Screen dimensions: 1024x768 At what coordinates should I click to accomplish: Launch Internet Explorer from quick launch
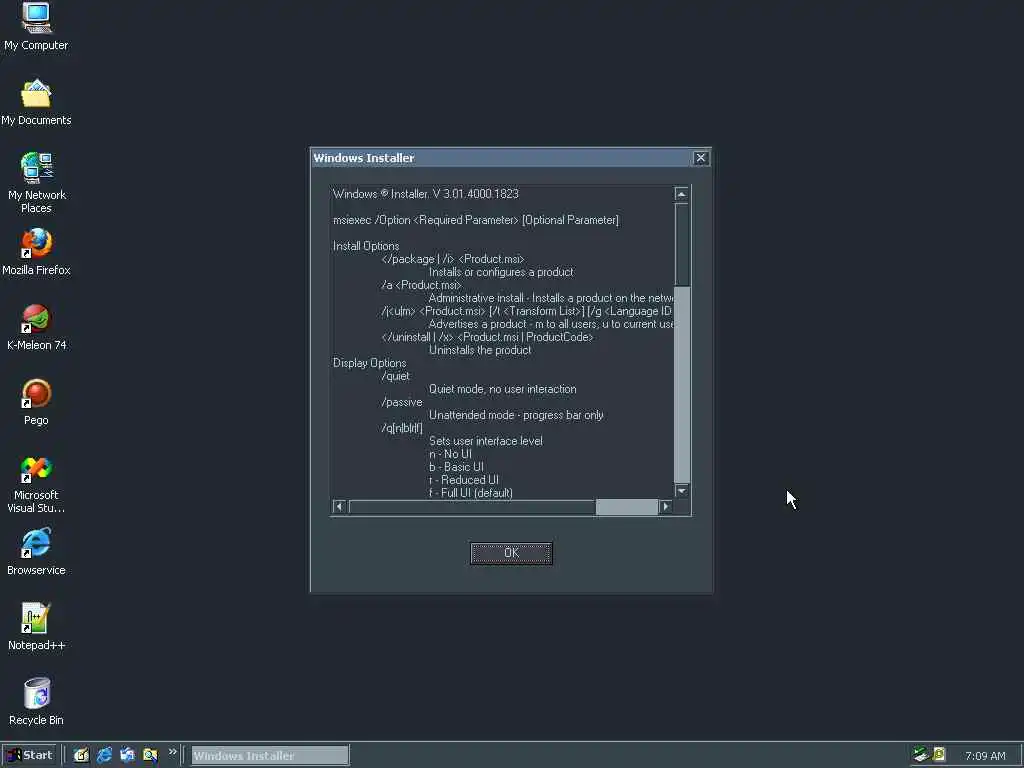[x=104, y=755]
